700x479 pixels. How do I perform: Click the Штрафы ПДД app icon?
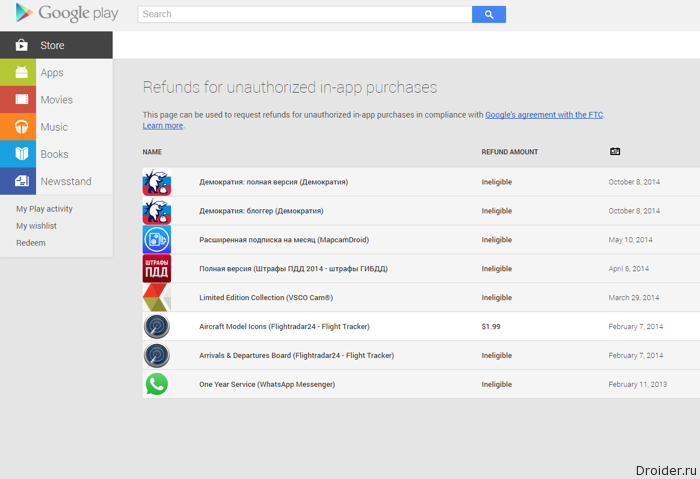pyautogui.click(x=157, y=269)
